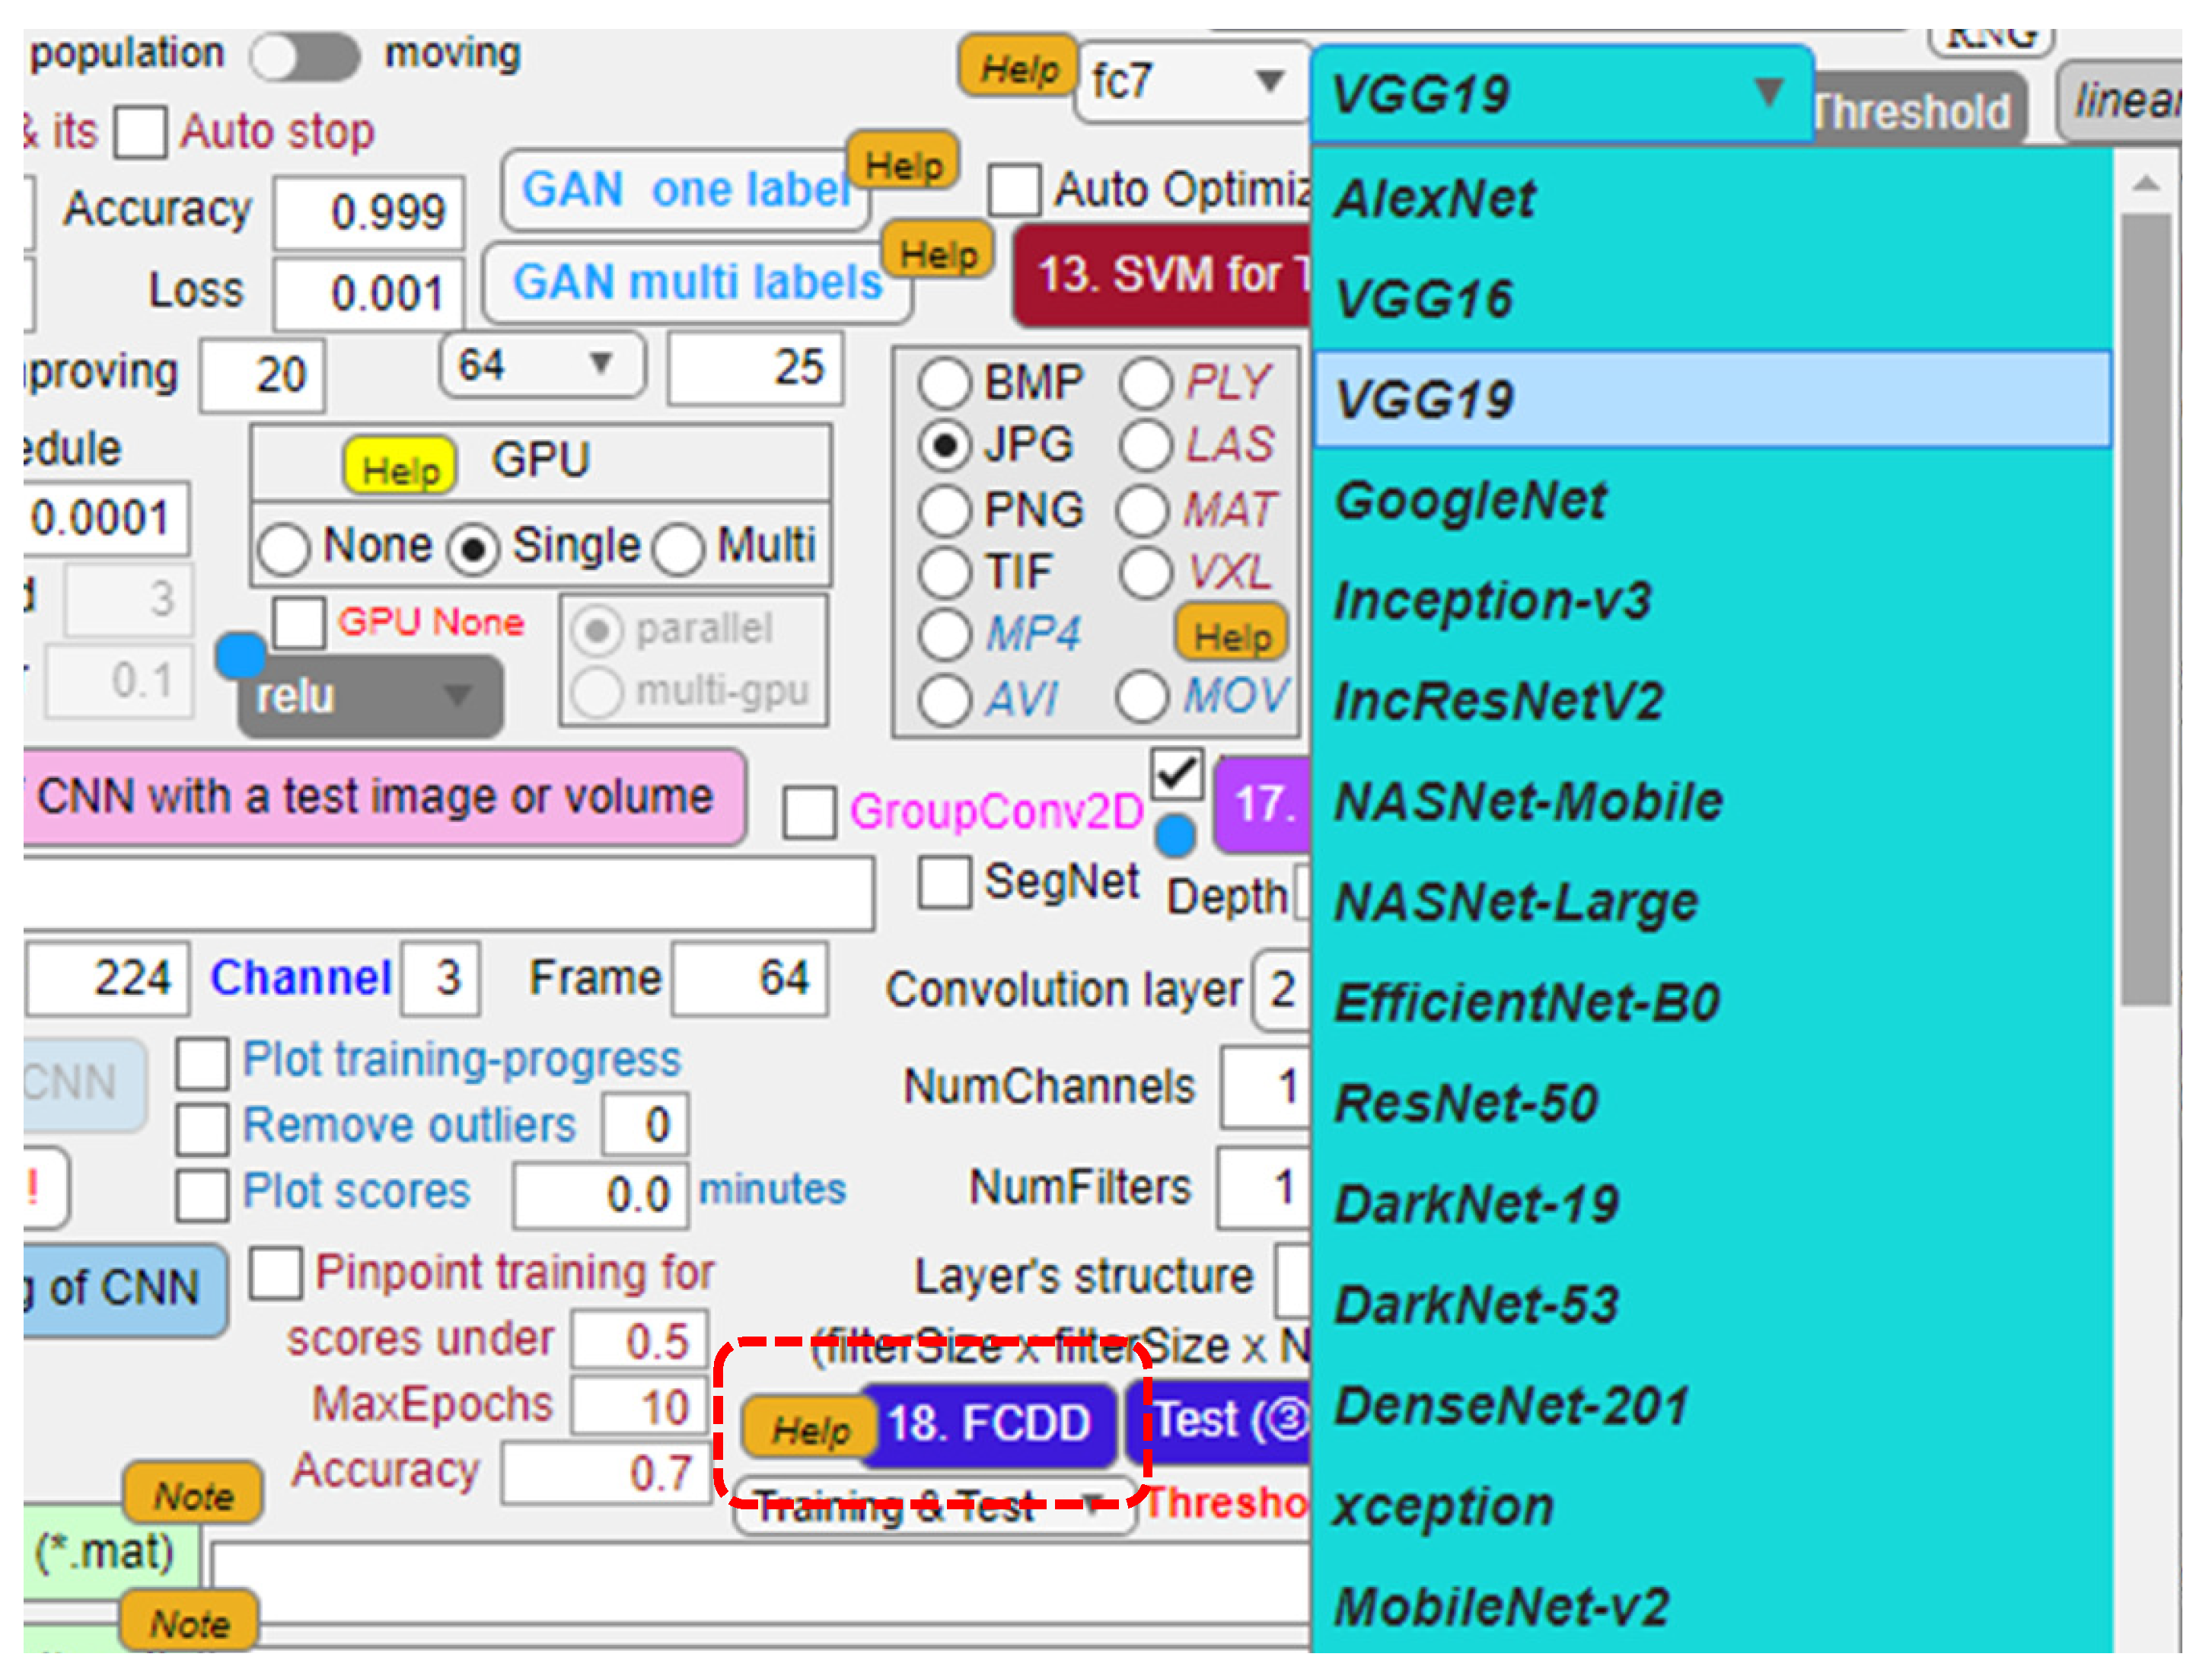Click the Accuracy 0.999 input field
The height and width of the screenshot is (1676, 2212).
click(369, 212)
